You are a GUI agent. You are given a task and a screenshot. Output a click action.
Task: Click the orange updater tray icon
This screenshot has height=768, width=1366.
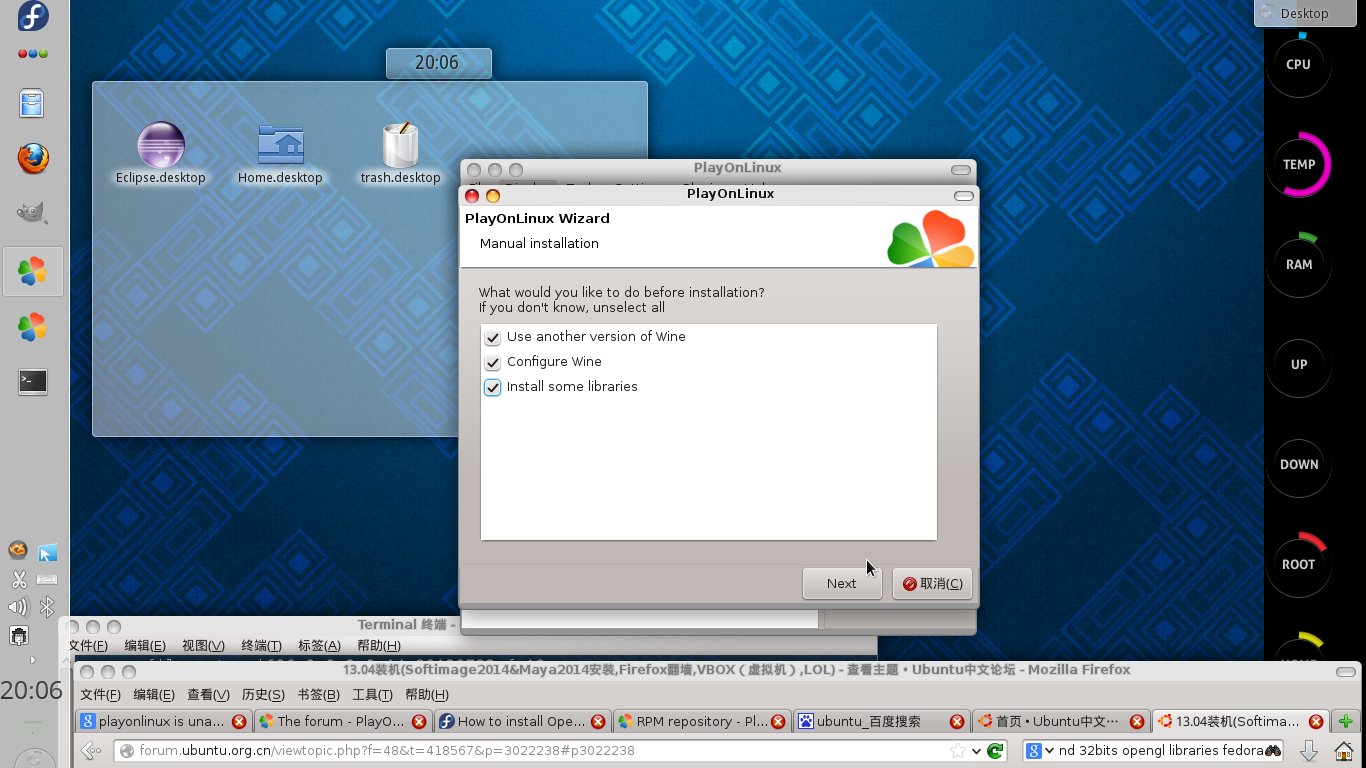[18, 550]
